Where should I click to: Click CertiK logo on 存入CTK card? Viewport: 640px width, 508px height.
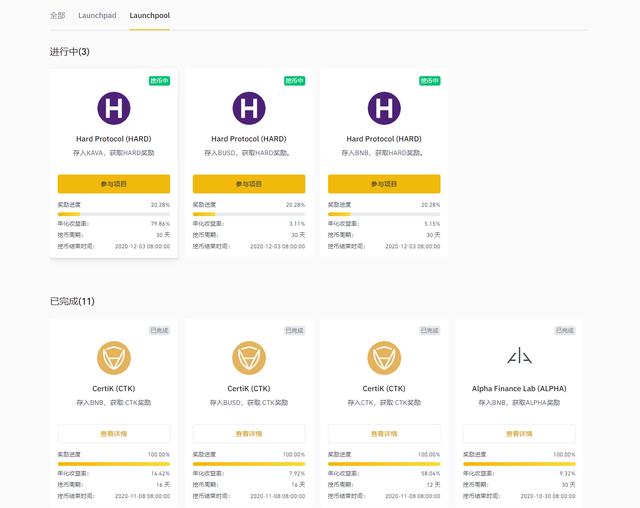coord(384,358)
